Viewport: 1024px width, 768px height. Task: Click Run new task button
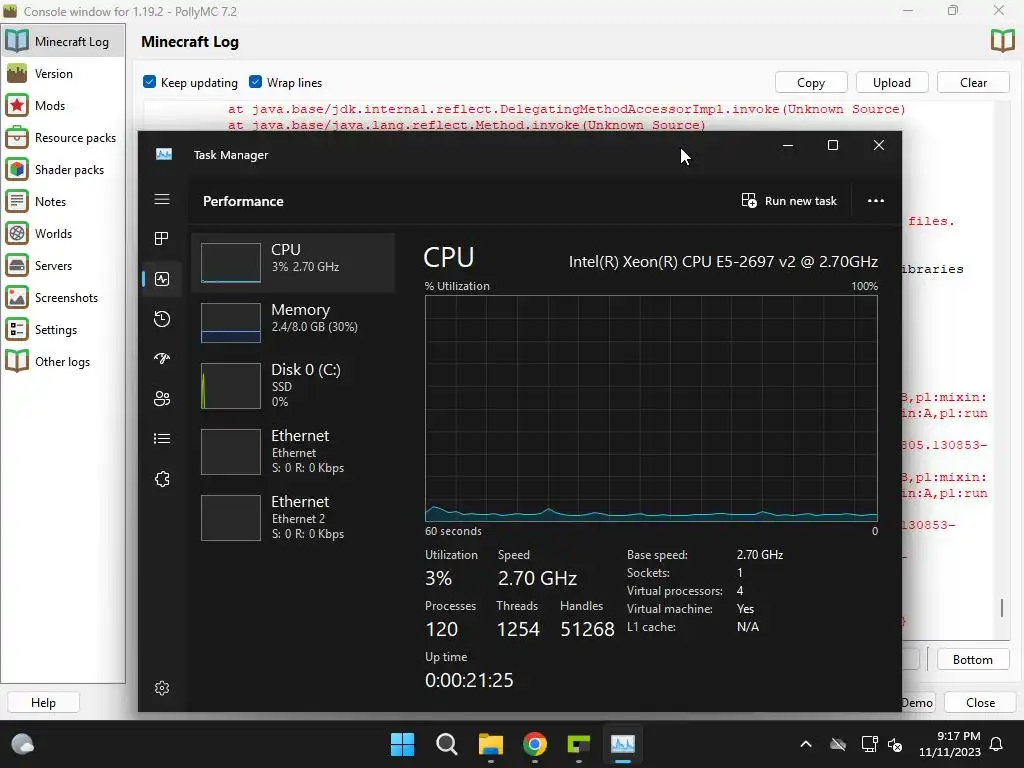click(x=789, y=200)
